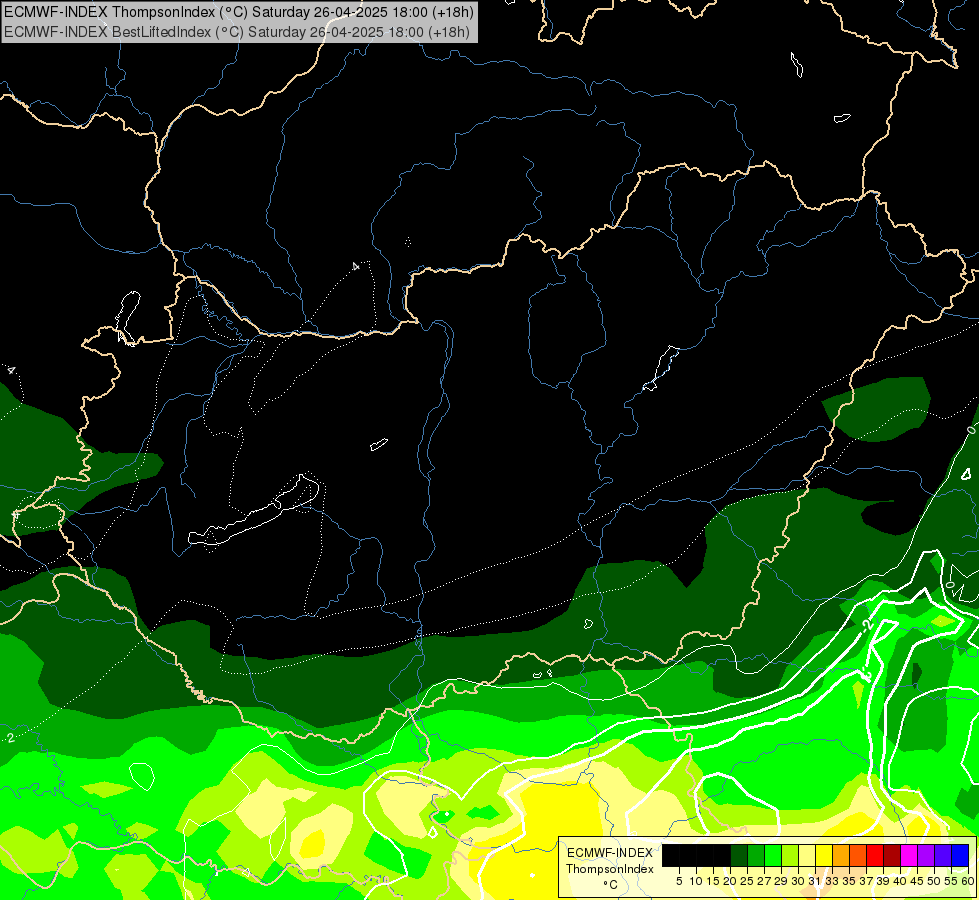This screenshot has width=979, height=900.
Task: Click the legend unit °C
Action: click(610, 884)
